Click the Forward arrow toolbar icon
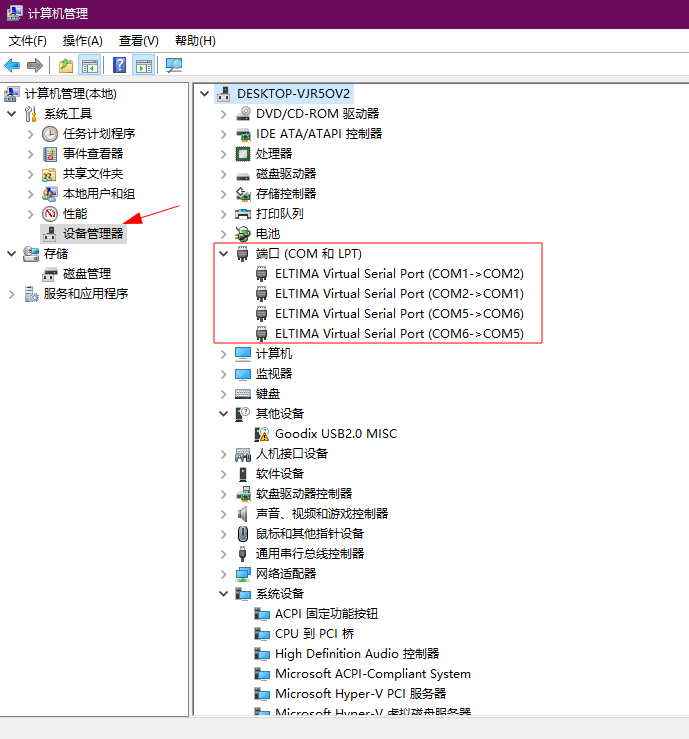This screenshot has height=739, width=689. pos(35,66)
